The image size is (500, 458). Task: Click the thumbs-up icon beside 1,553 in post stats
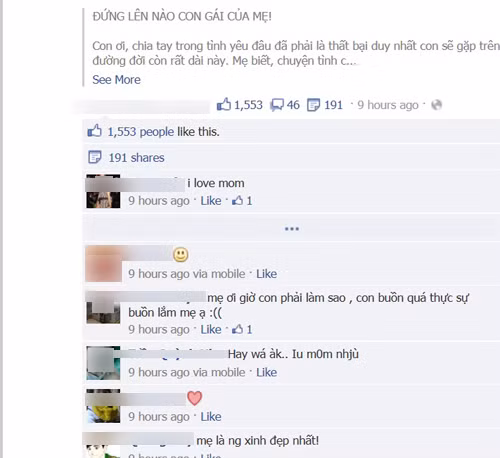pos(224,104)
